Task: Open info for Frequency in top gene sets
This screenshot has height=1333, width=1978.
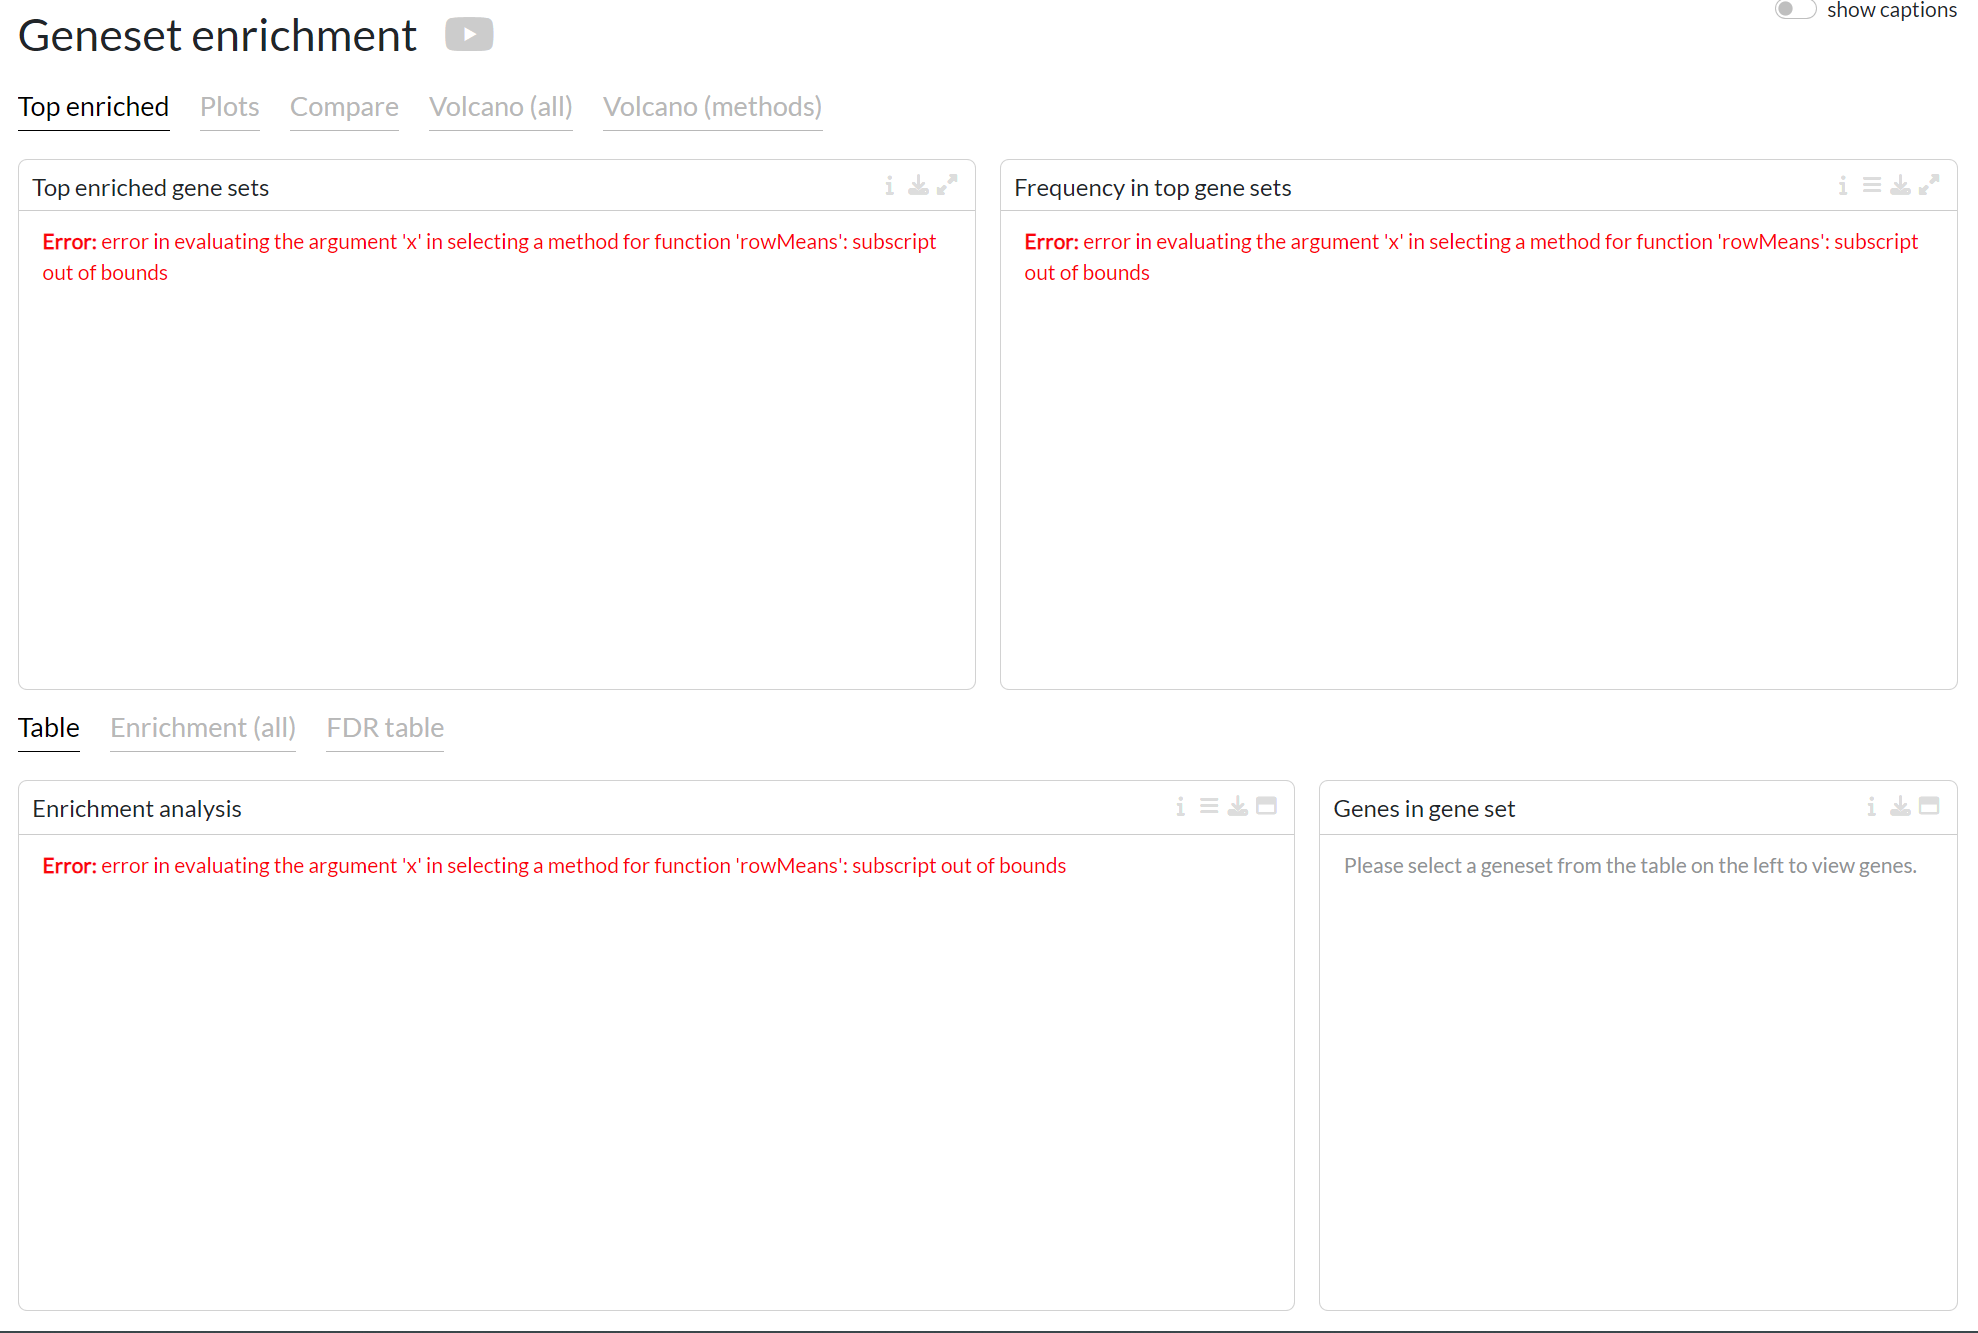Action: 1843,185
